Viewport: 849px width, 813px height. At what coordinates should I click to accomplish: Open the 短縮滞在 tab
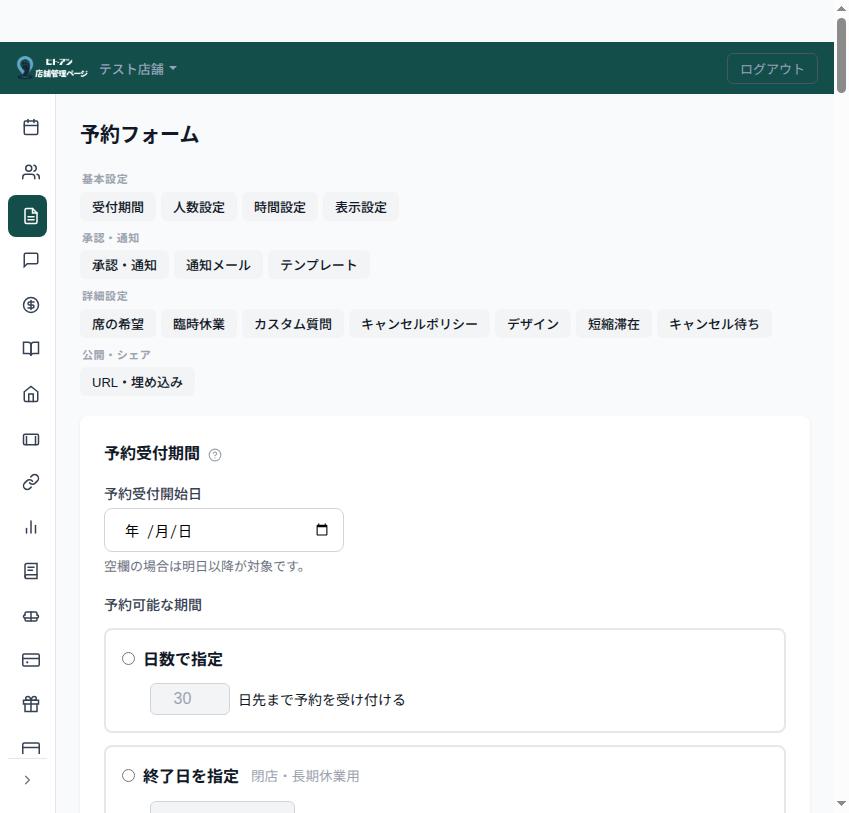point(614,324)
